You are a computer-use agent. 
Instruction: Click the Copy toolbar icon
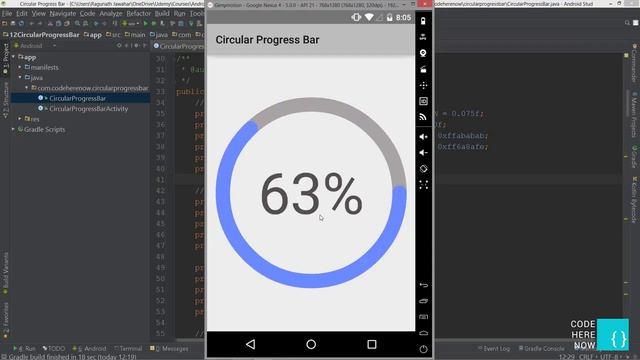tap(58, 24)
